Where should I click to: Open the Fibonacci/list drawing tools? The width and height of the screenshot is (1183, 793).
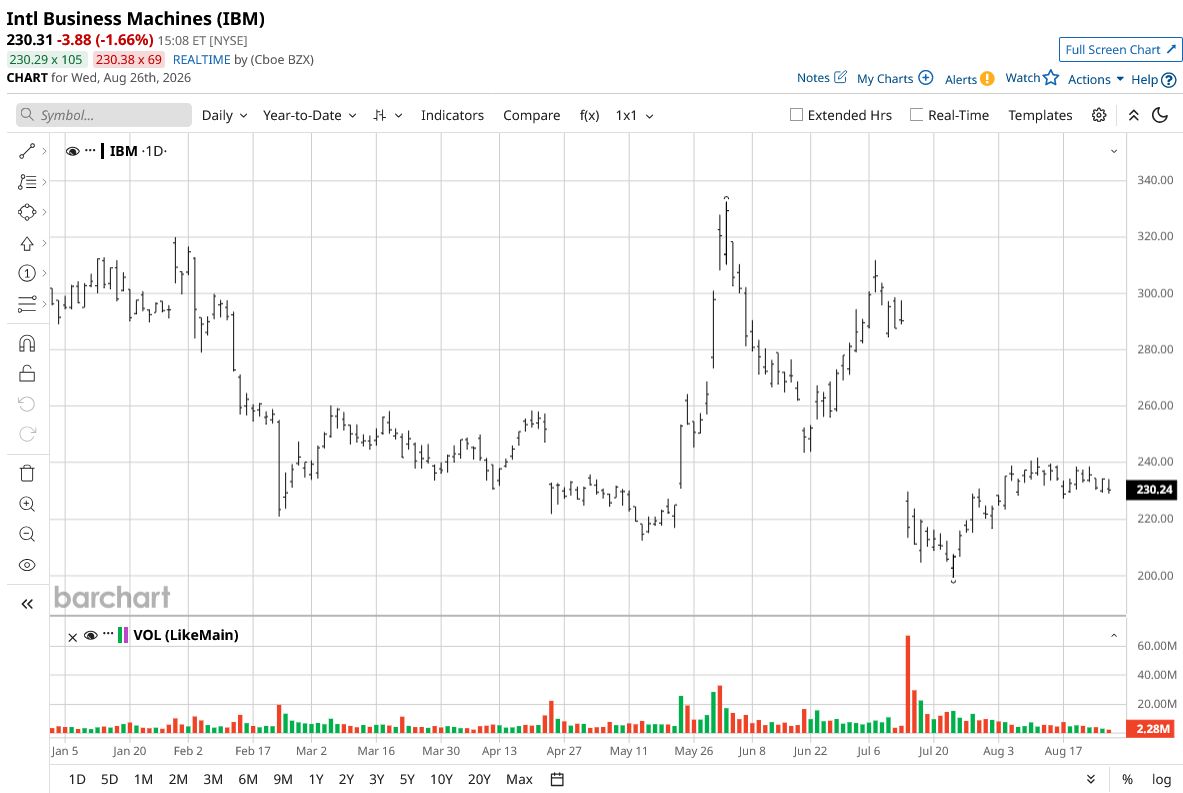pyautogui.click(x=27, y=182)
